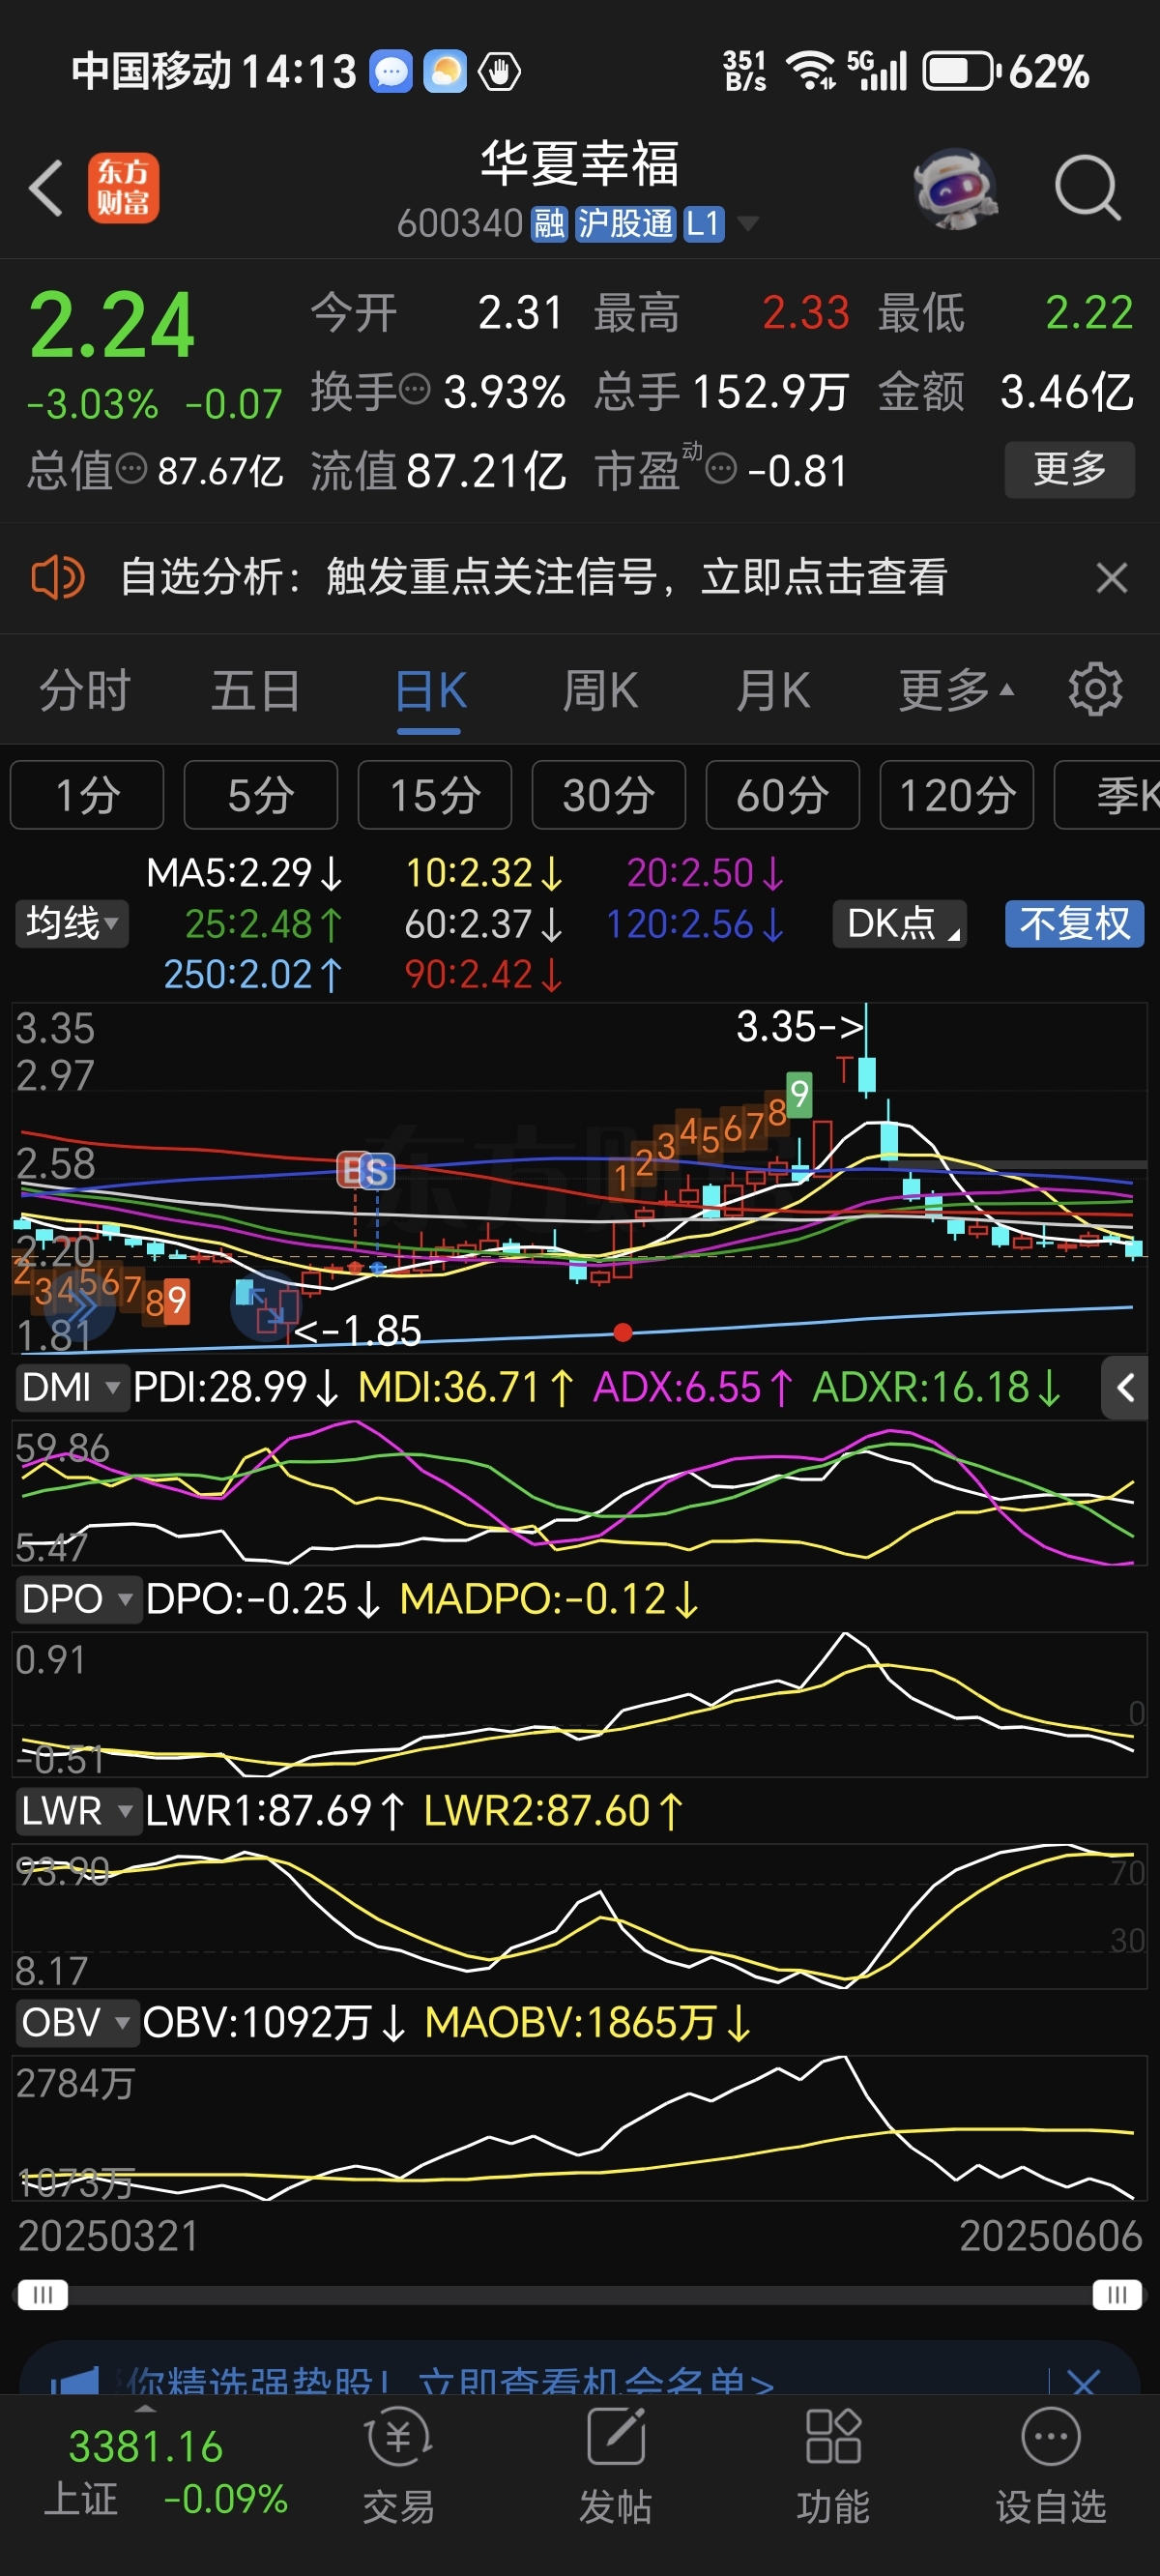The image size is (1160, 2576).
Task: Select 30分 period button
Action: coord(609,795)
